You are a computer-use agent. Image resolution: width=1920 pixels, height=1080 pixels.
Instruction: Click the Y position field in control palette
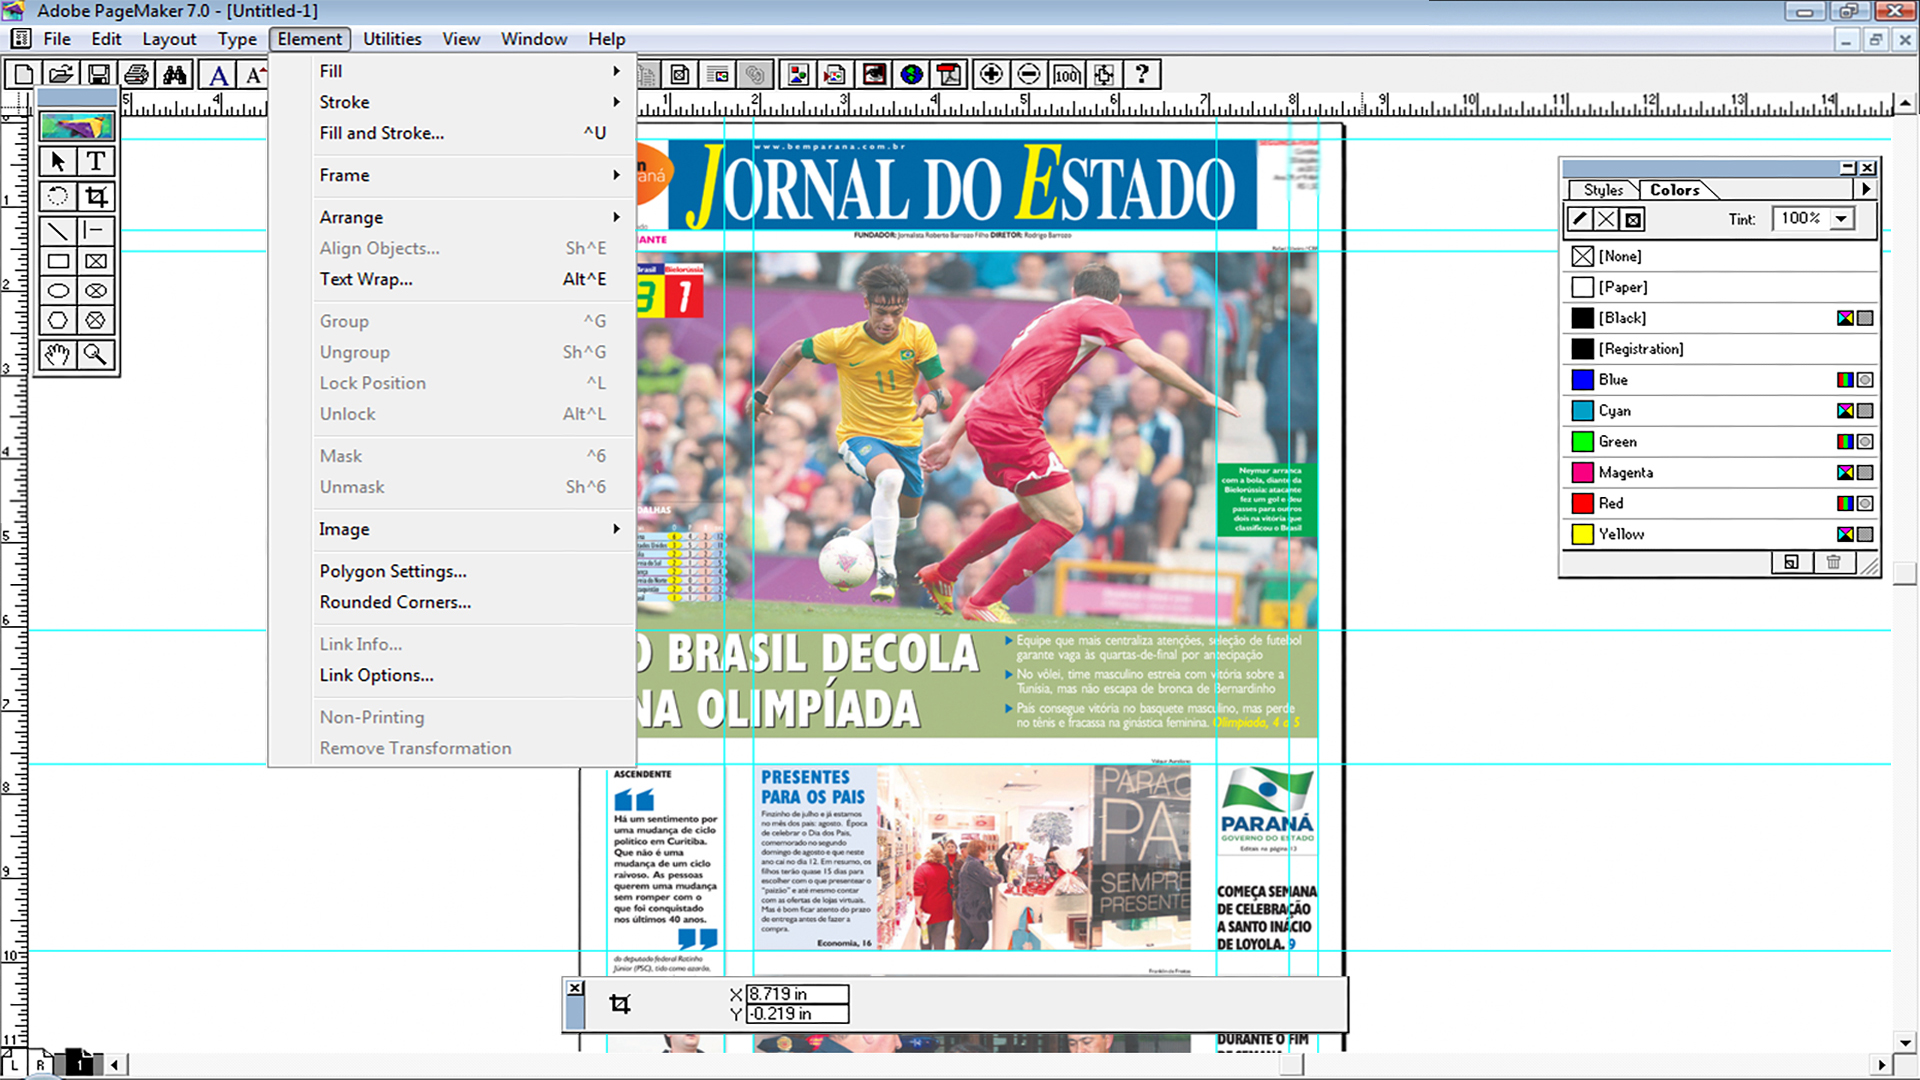point(798,1014)
